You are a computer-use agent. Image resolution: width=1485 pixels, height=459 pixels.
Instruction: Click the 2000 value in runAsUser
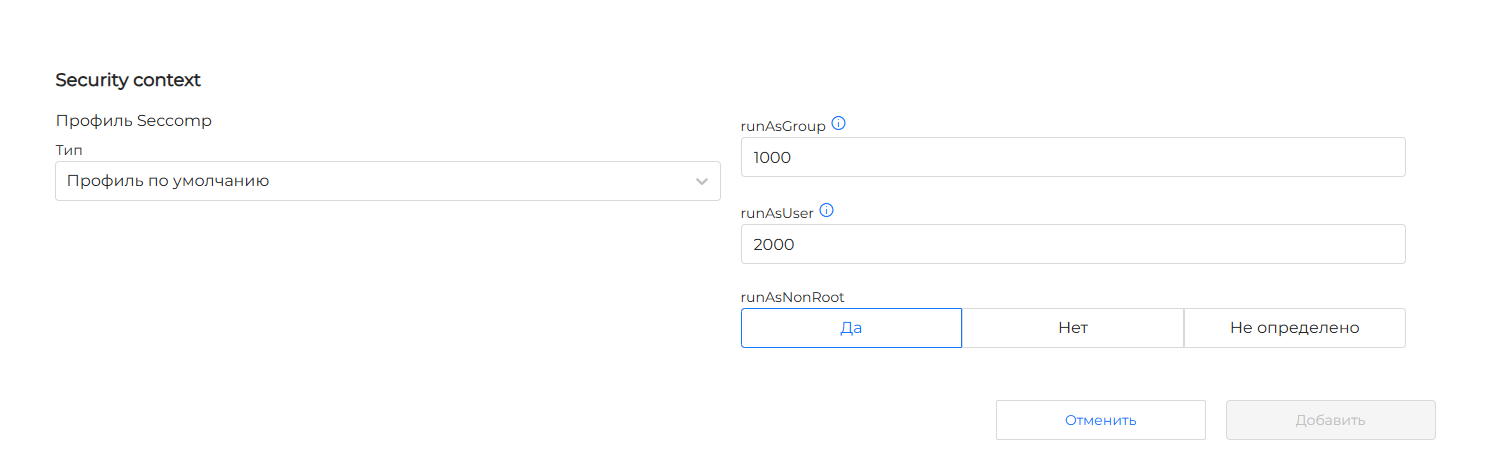pos(774,245)
